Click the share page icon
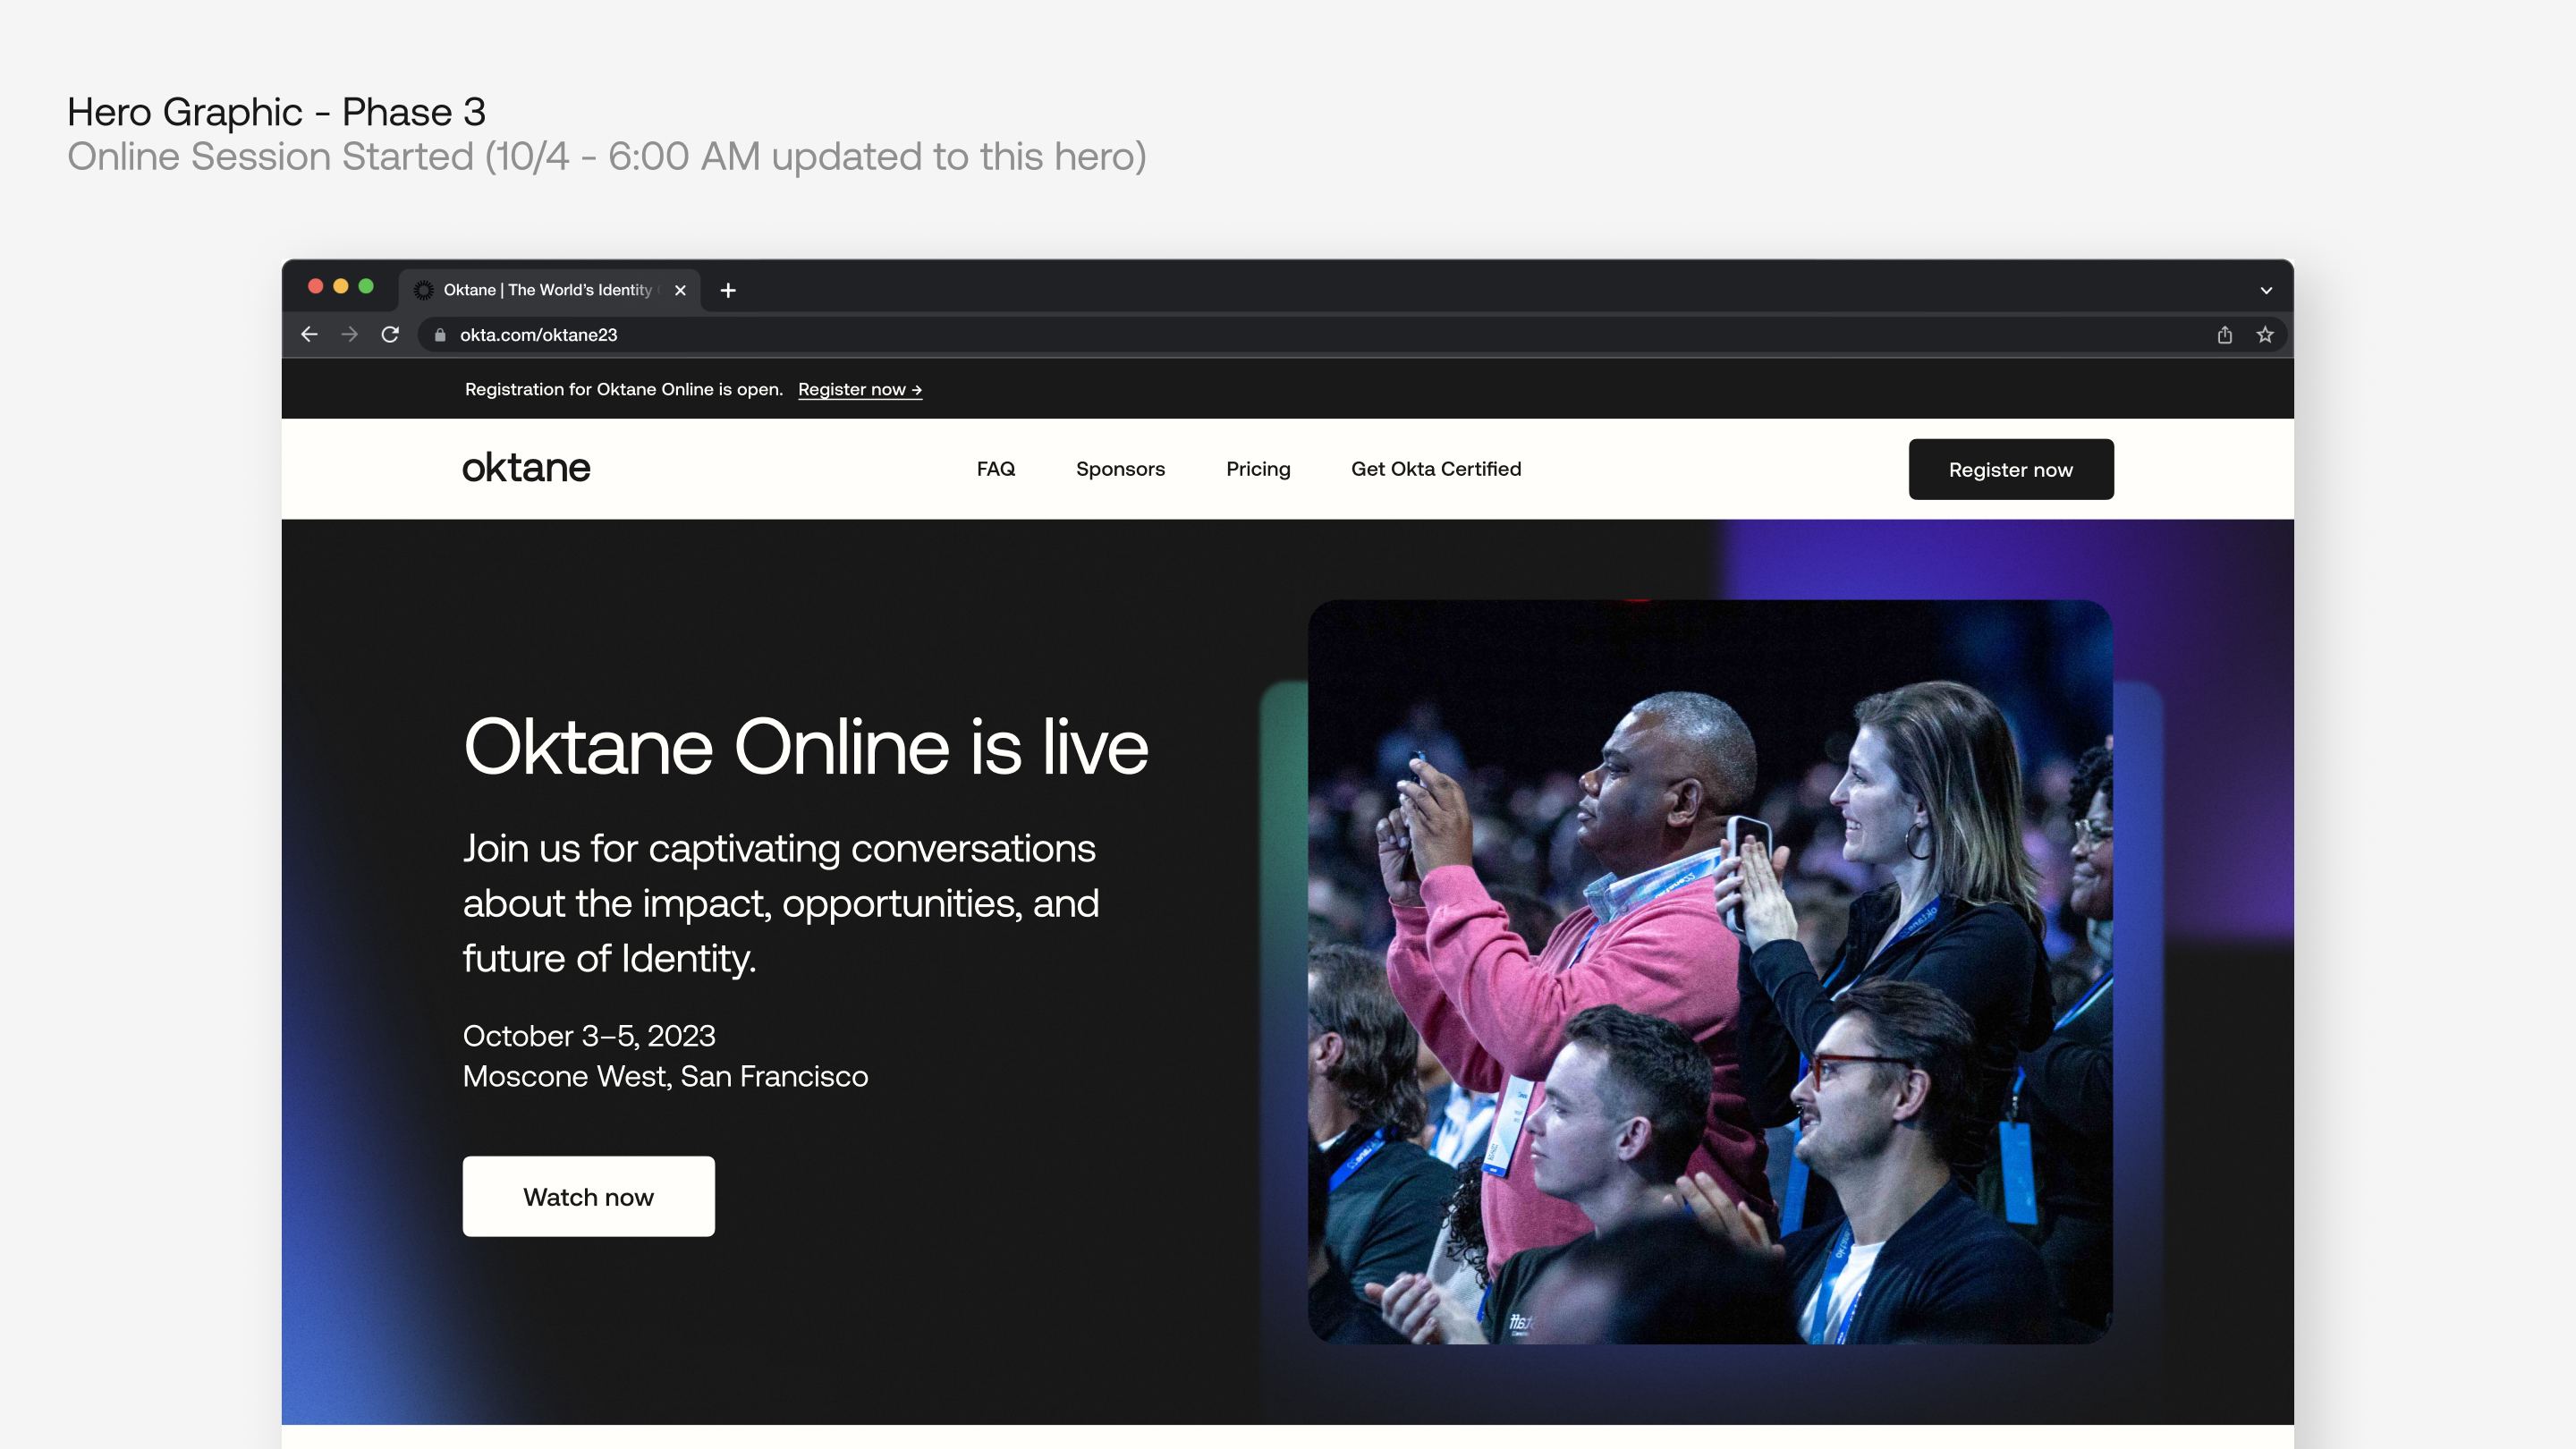 click(2224, 335)
